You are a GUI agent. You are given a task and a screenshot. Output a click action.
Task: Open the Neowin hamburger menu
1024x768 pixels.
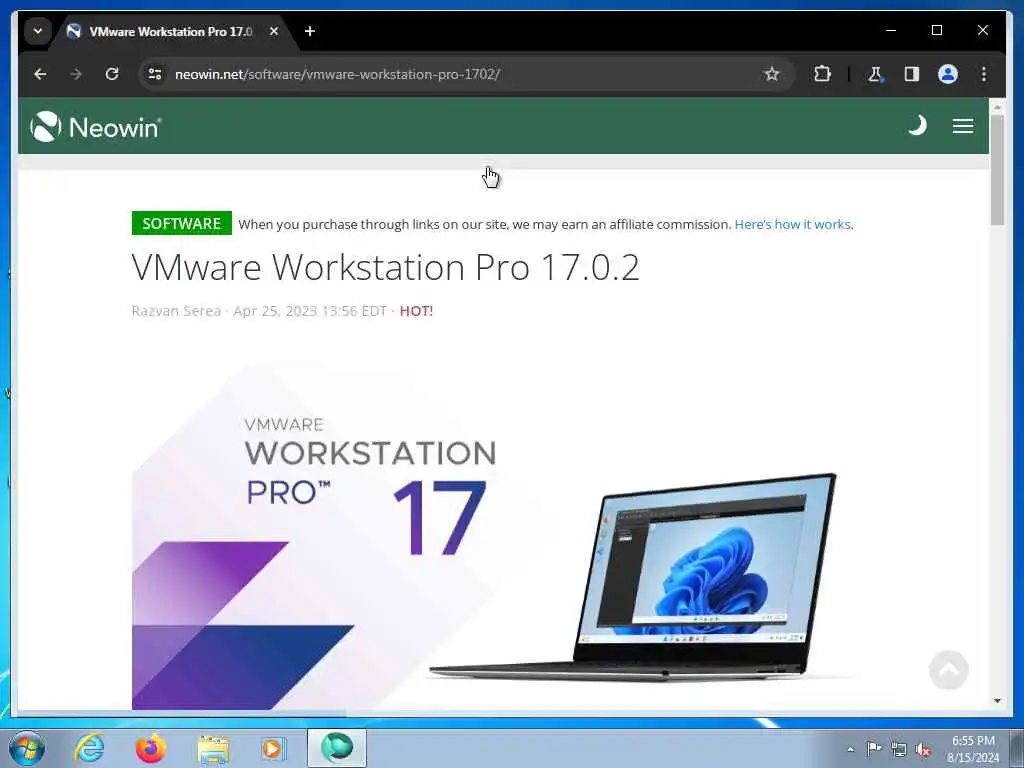[963, 125]
